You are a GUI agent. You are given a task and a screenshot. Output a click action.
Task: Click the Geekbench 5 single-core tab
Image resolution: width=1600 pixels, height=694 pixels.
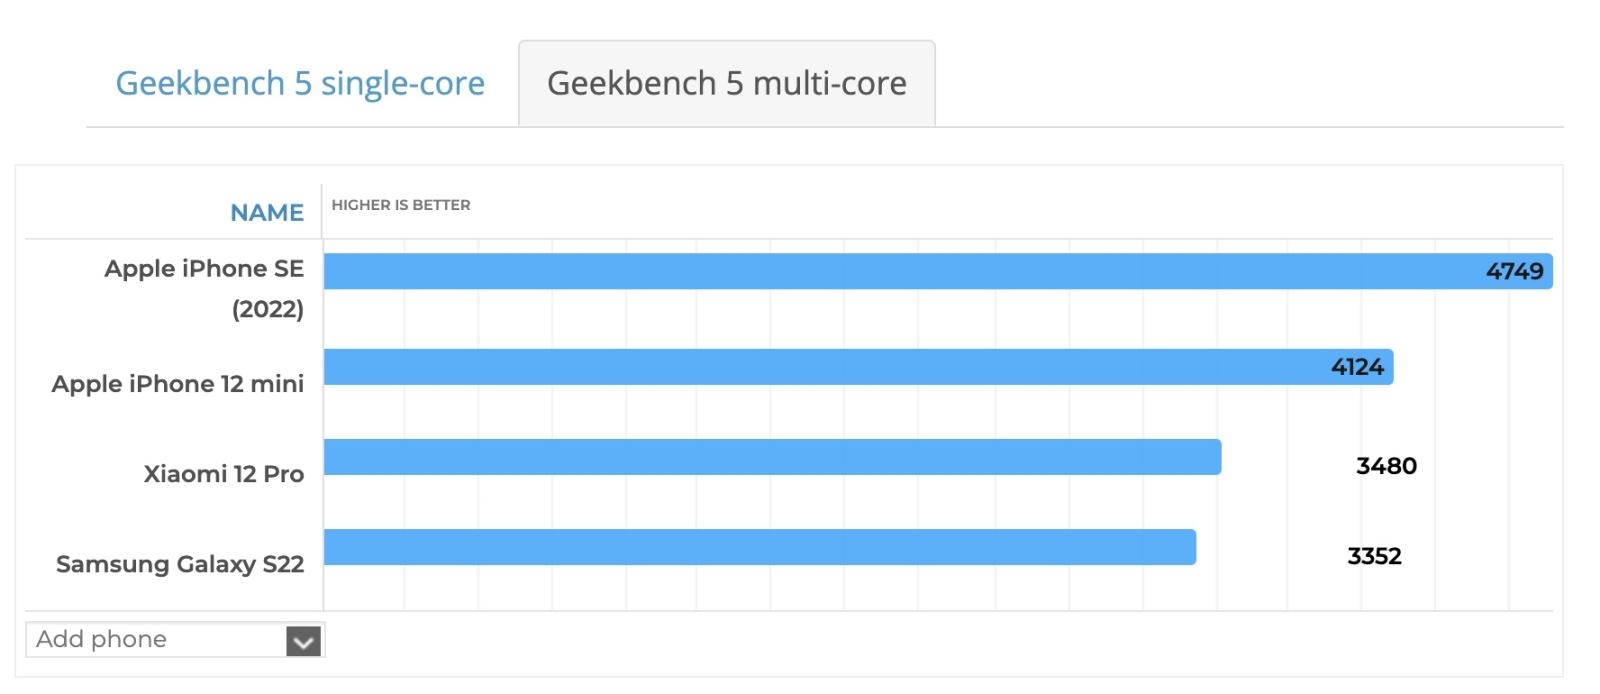coord(301,83)
